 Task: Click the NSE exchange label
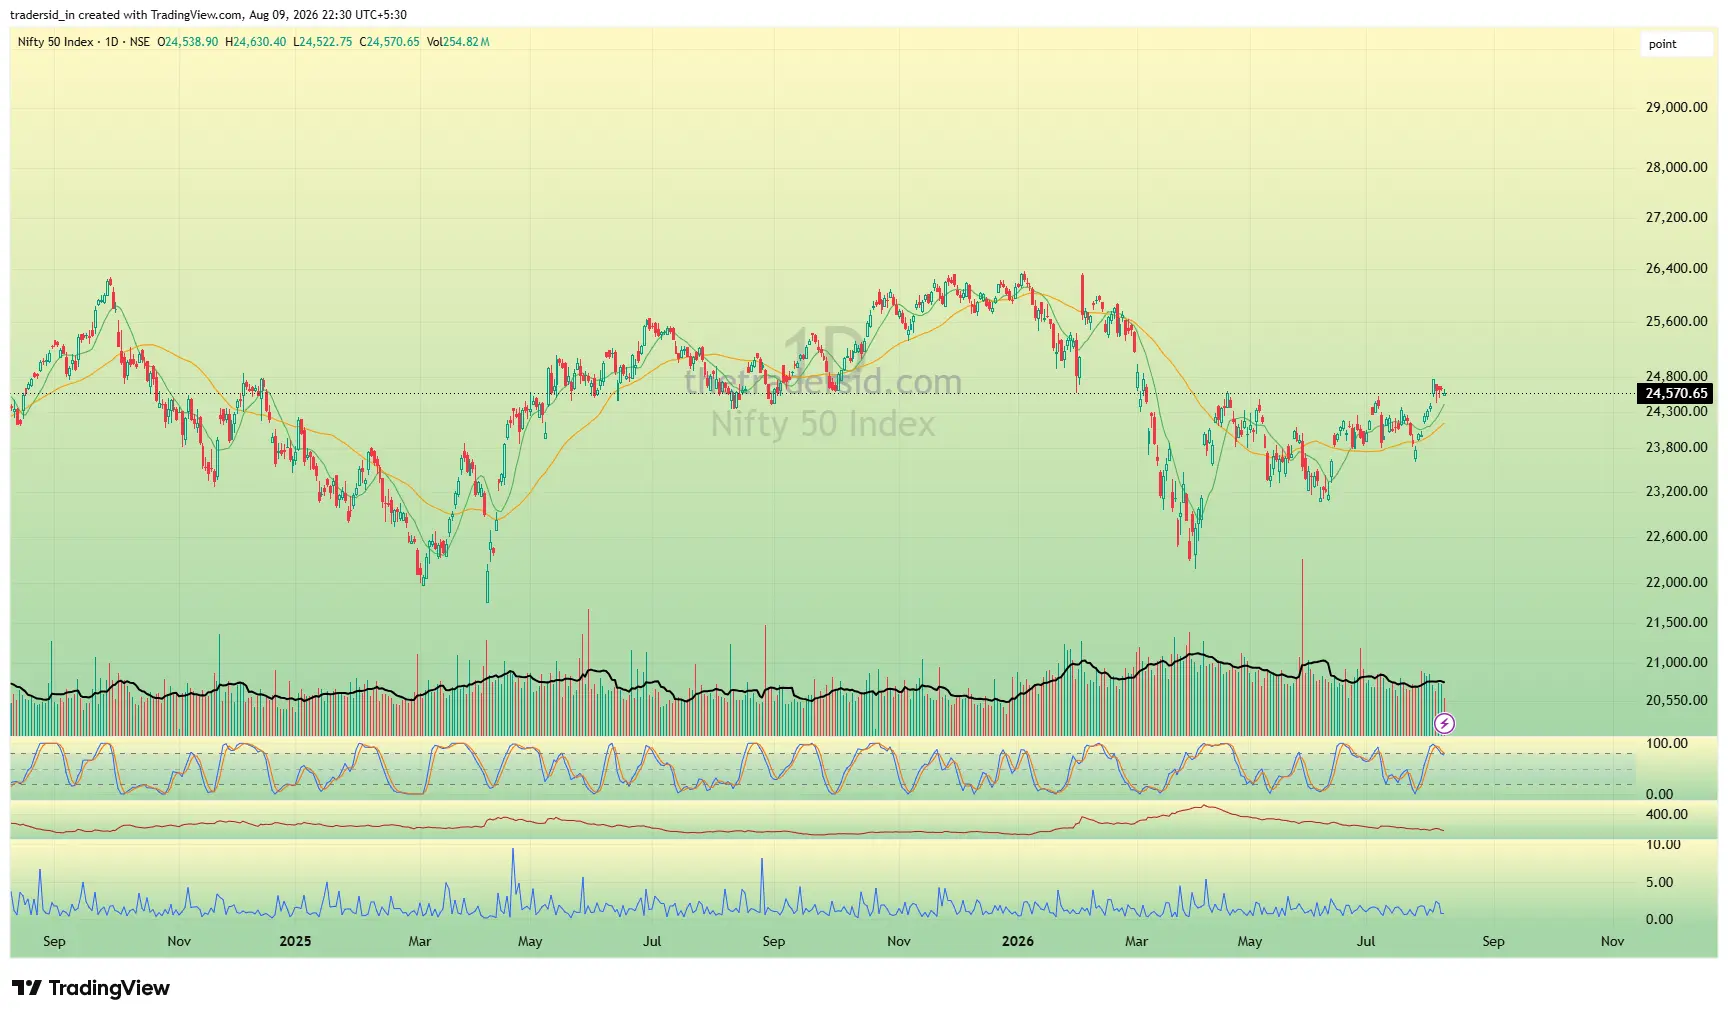(140, 42)
